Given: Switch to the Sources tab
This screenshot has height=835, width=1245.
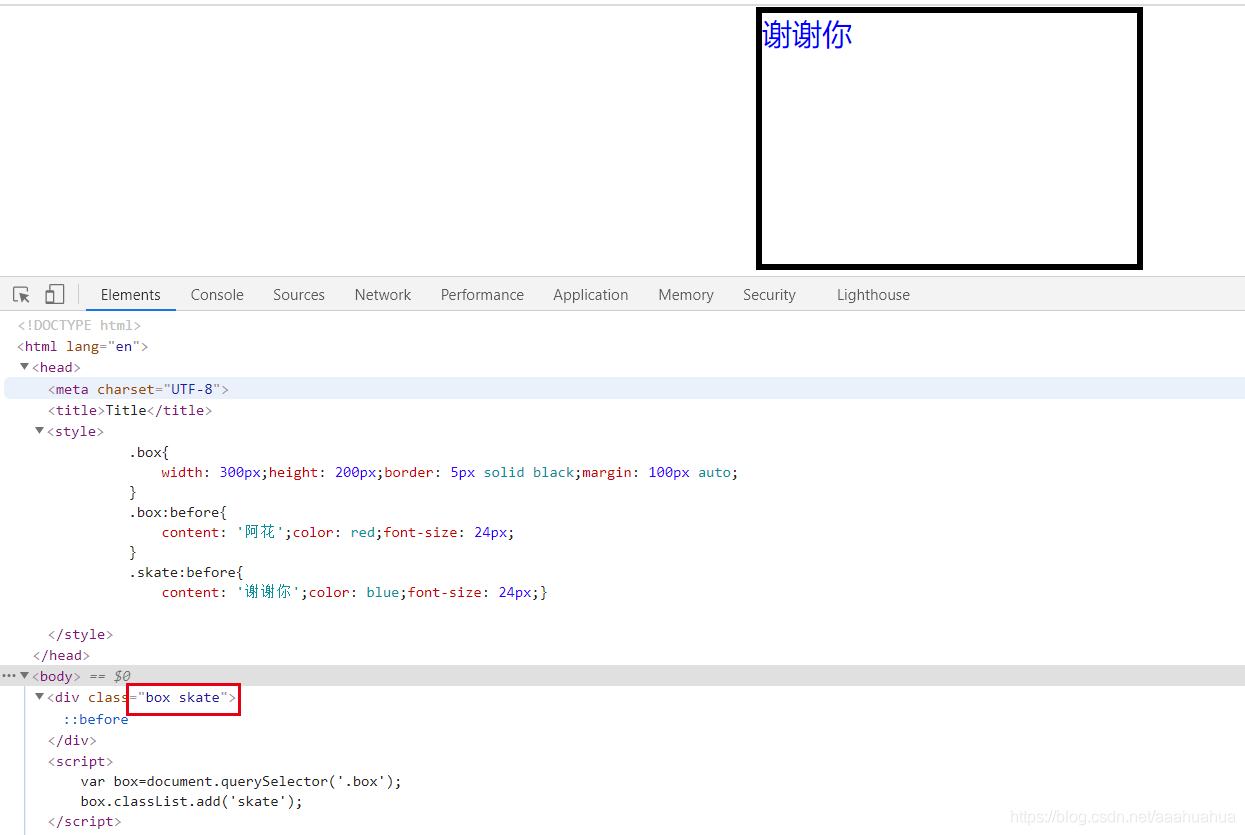Looking at the screenshot, I should coord(299,295).
